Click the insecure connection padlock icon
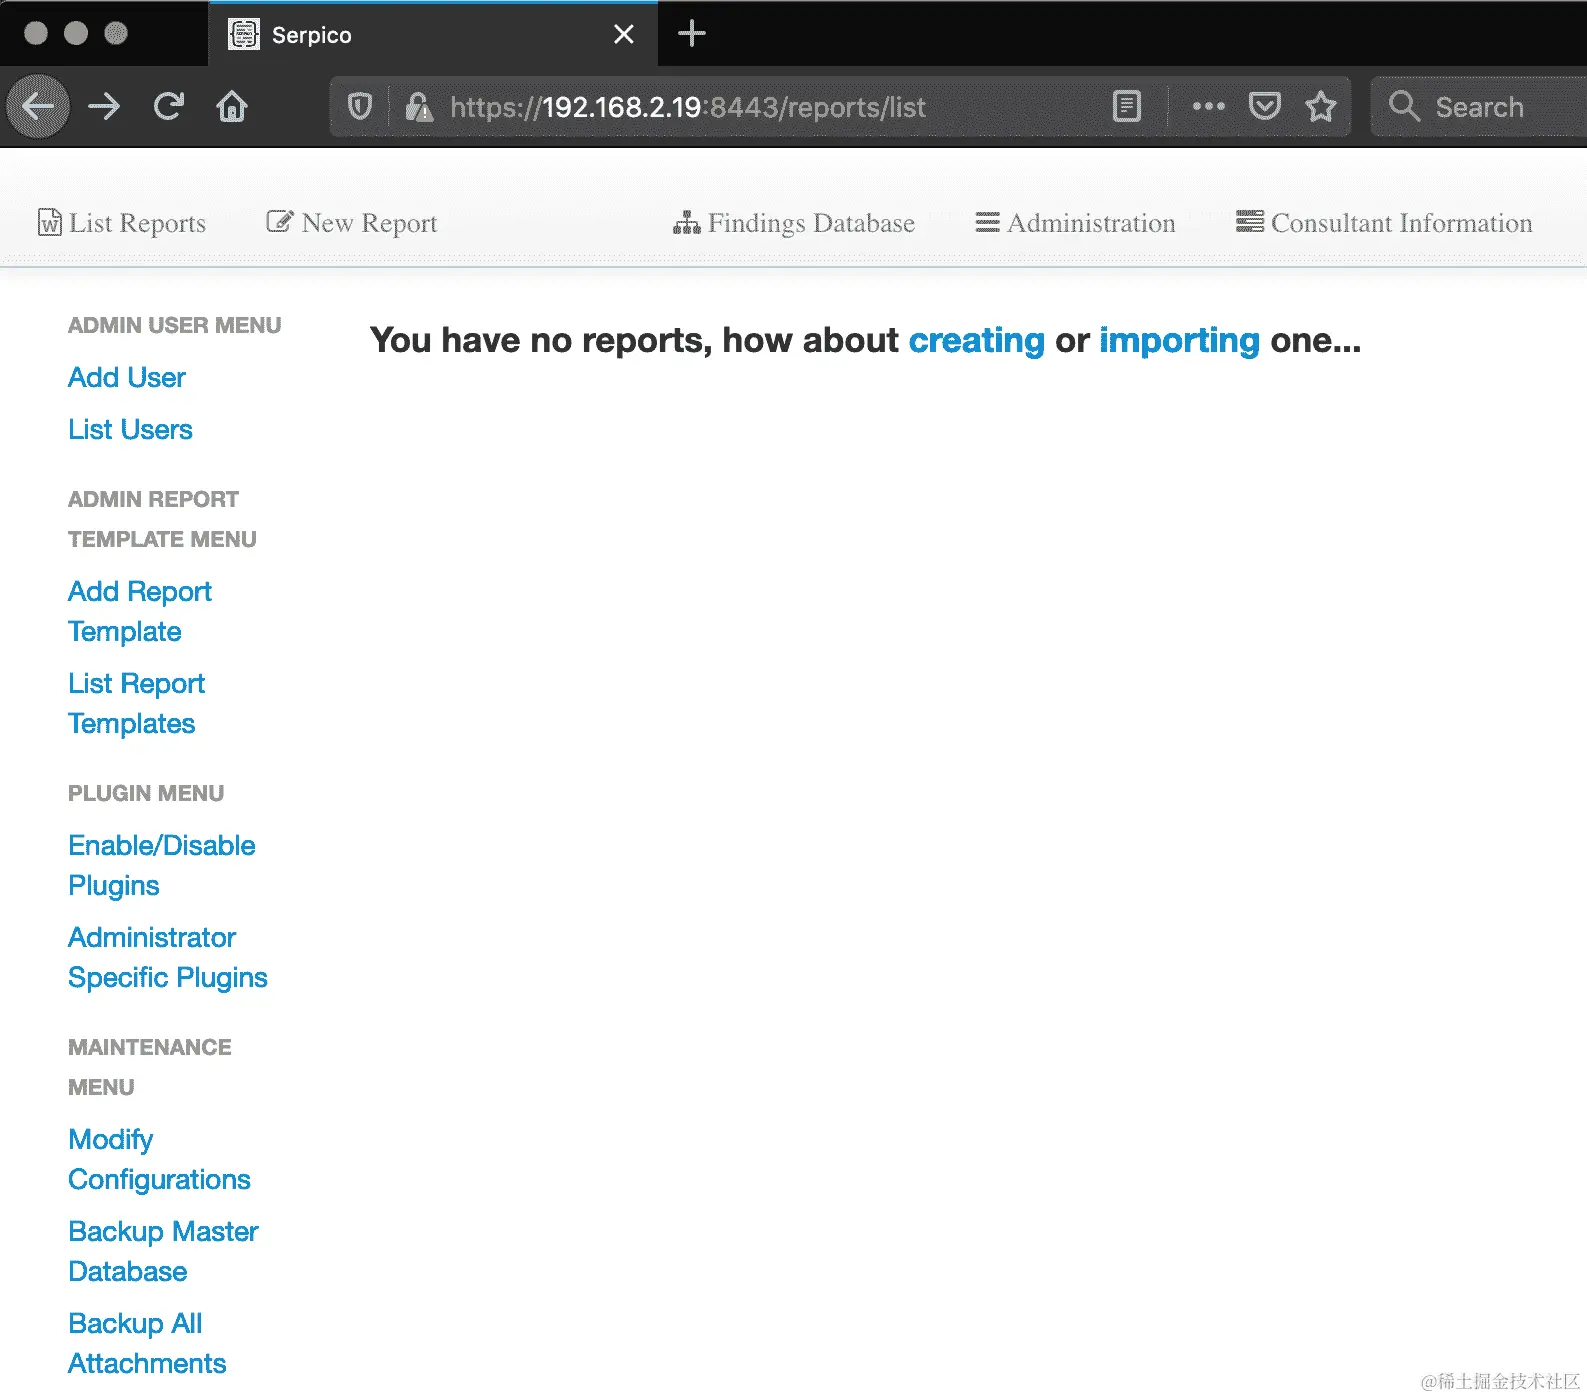This screenshot has width=1587, height=1398. [x=419, y=106]
